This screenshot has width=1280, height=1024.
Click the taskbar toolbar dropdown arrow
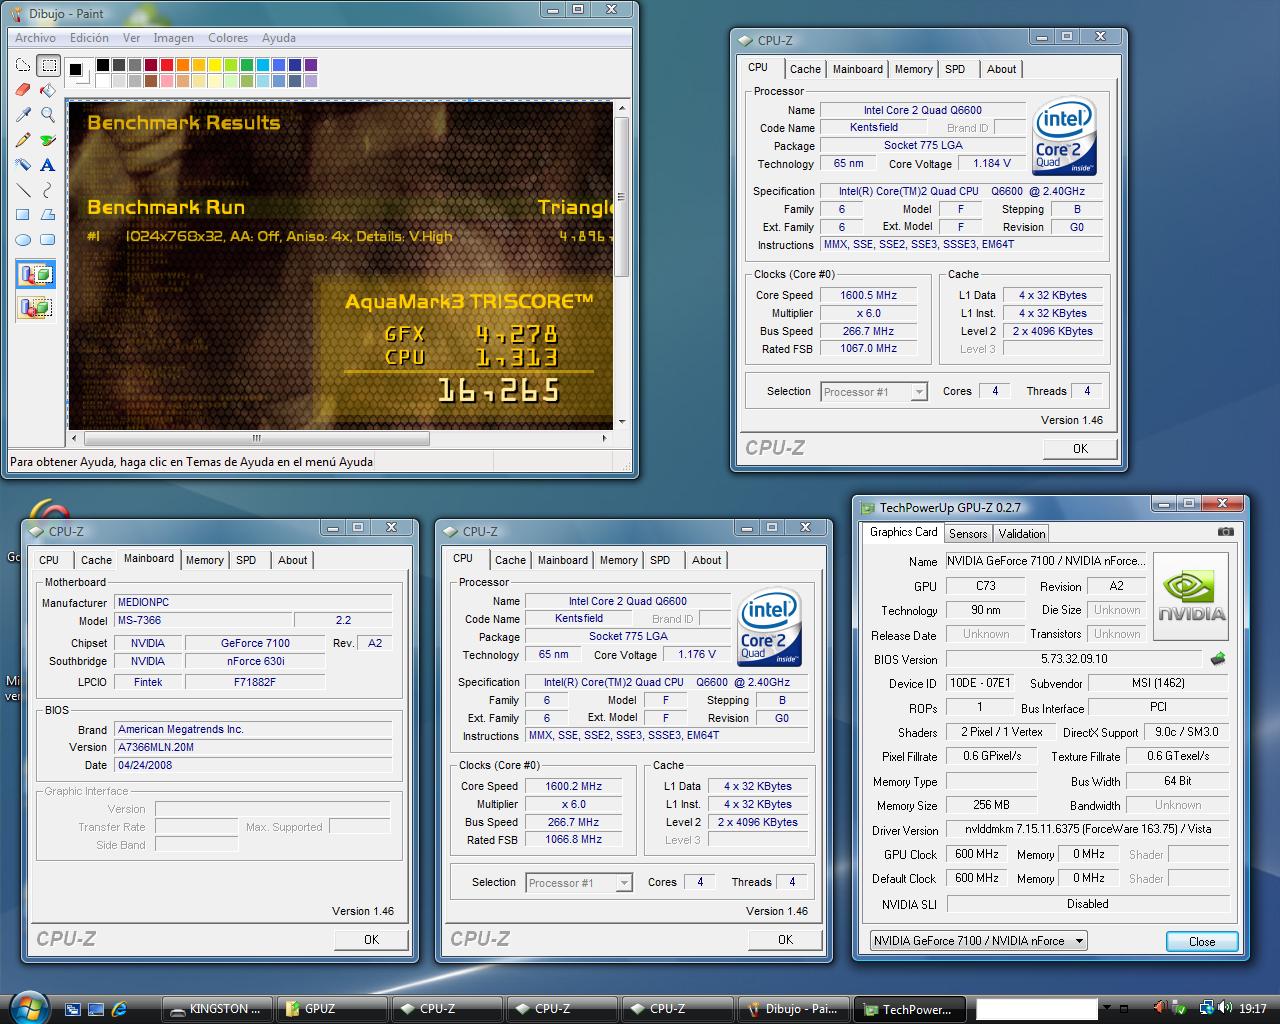pyautogui.click(x=1107, y=1009)
